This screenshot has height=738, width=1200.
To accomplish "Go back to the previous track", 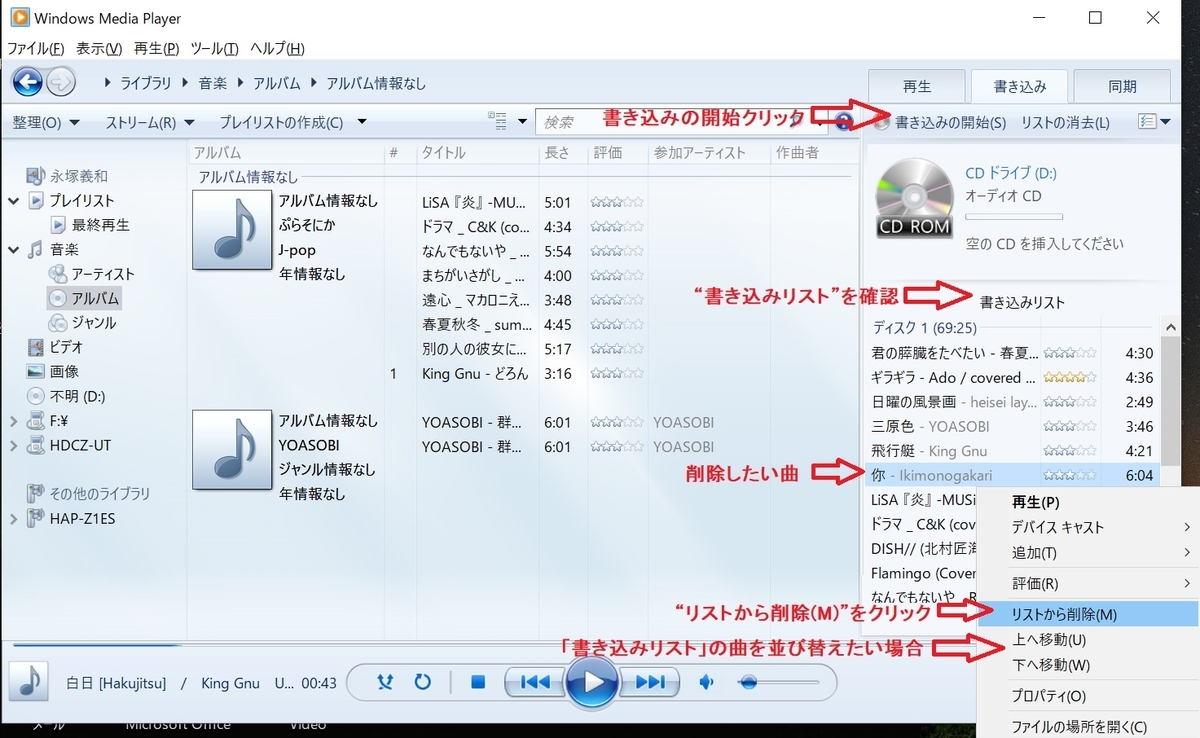I will coord(535,682).
